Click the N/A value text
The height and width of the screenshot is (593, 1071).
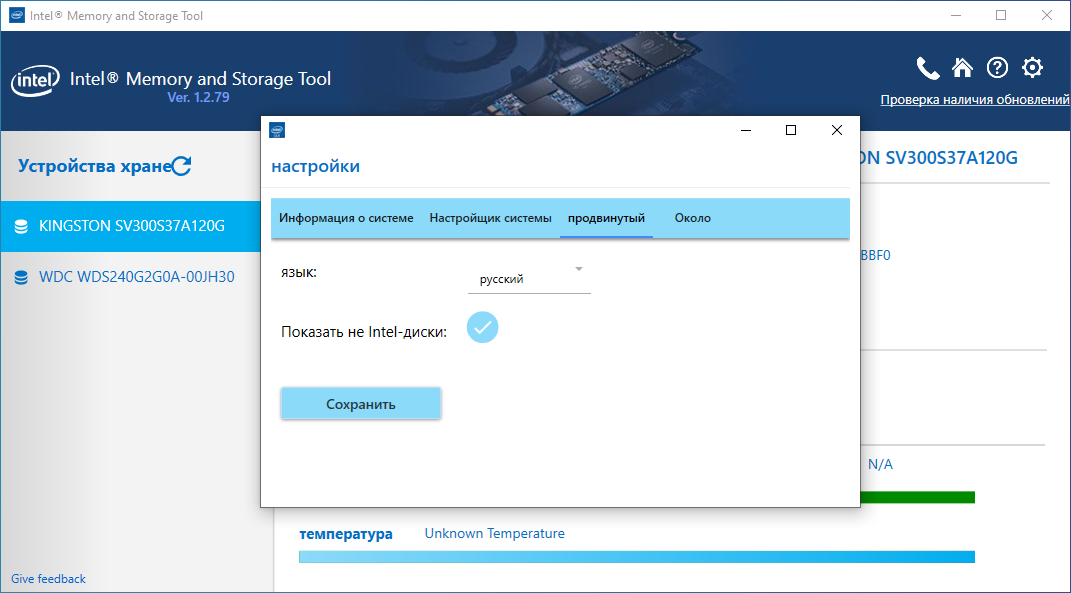pos(880,465)
